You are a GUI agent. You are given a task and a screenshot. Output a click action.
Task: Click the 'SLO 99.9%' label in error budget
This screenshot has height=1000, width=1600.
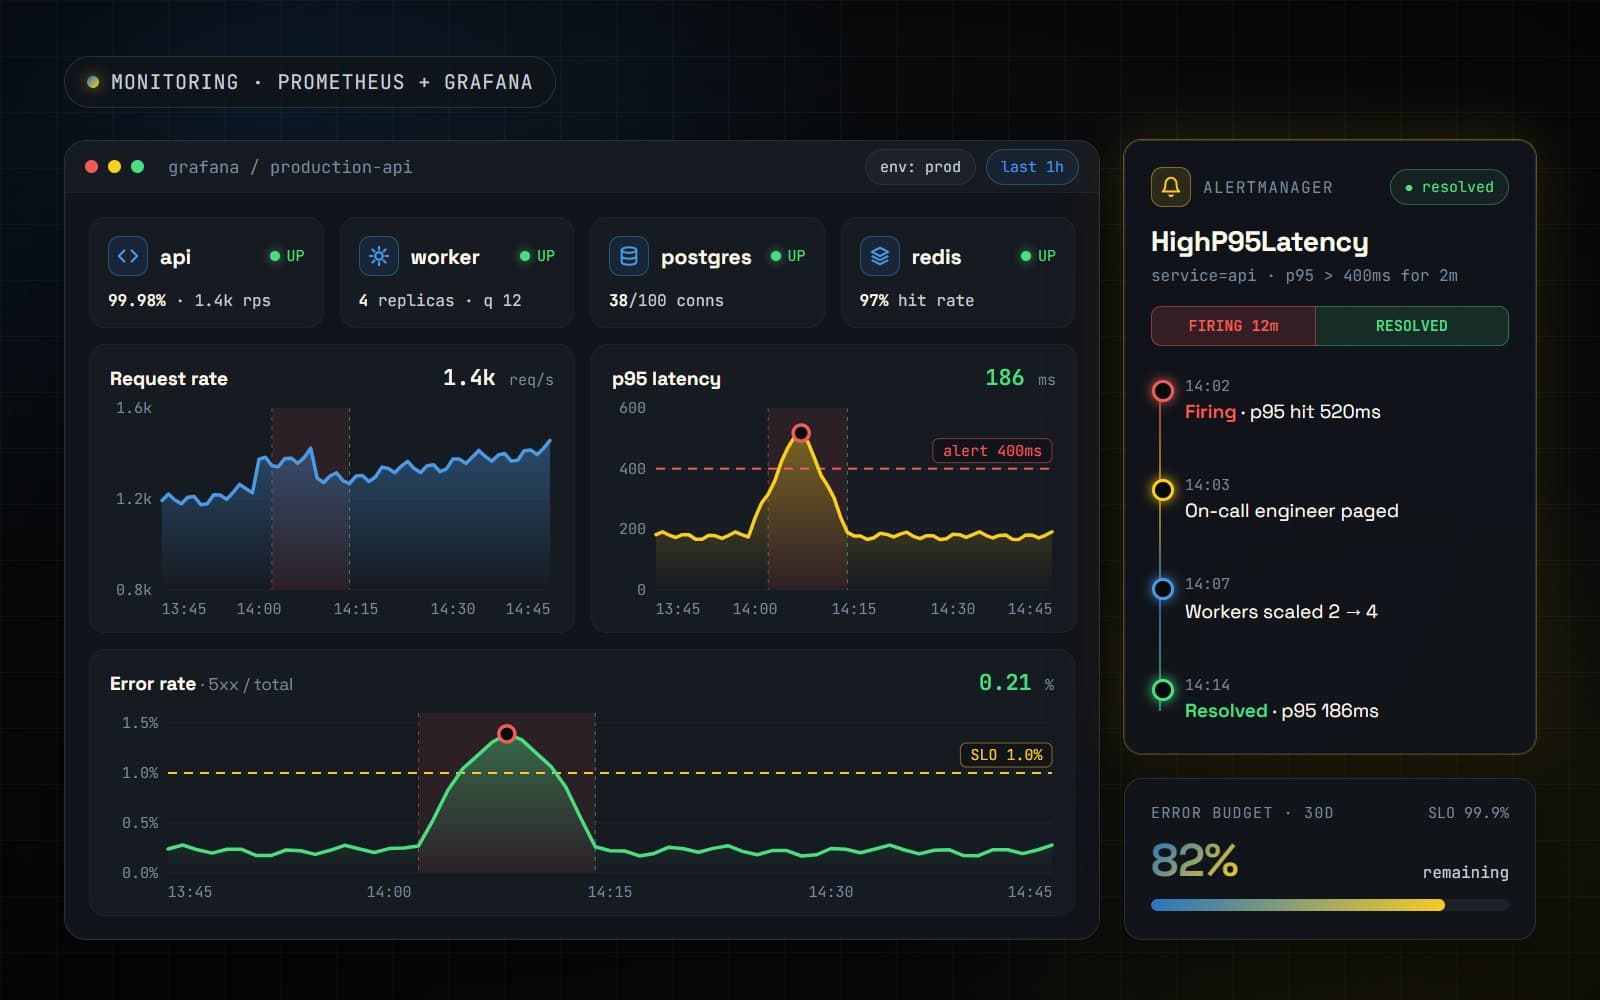click(1468, 813)
